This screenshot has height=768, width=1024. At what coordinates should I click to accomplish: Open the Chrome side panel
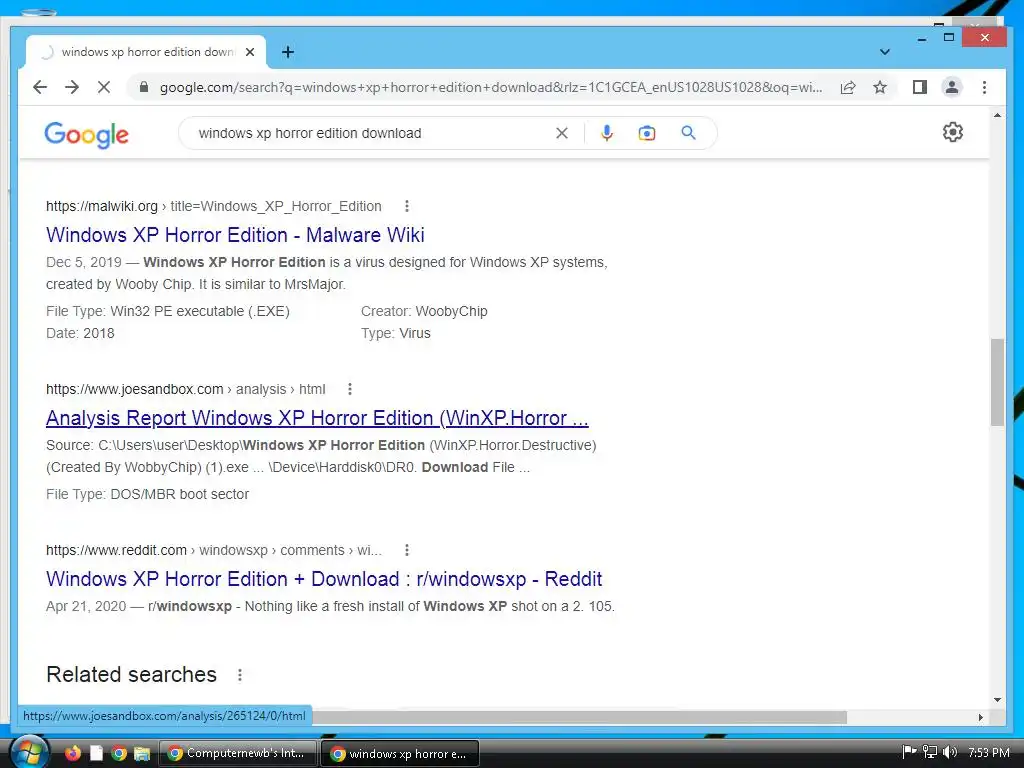[920, 87]
